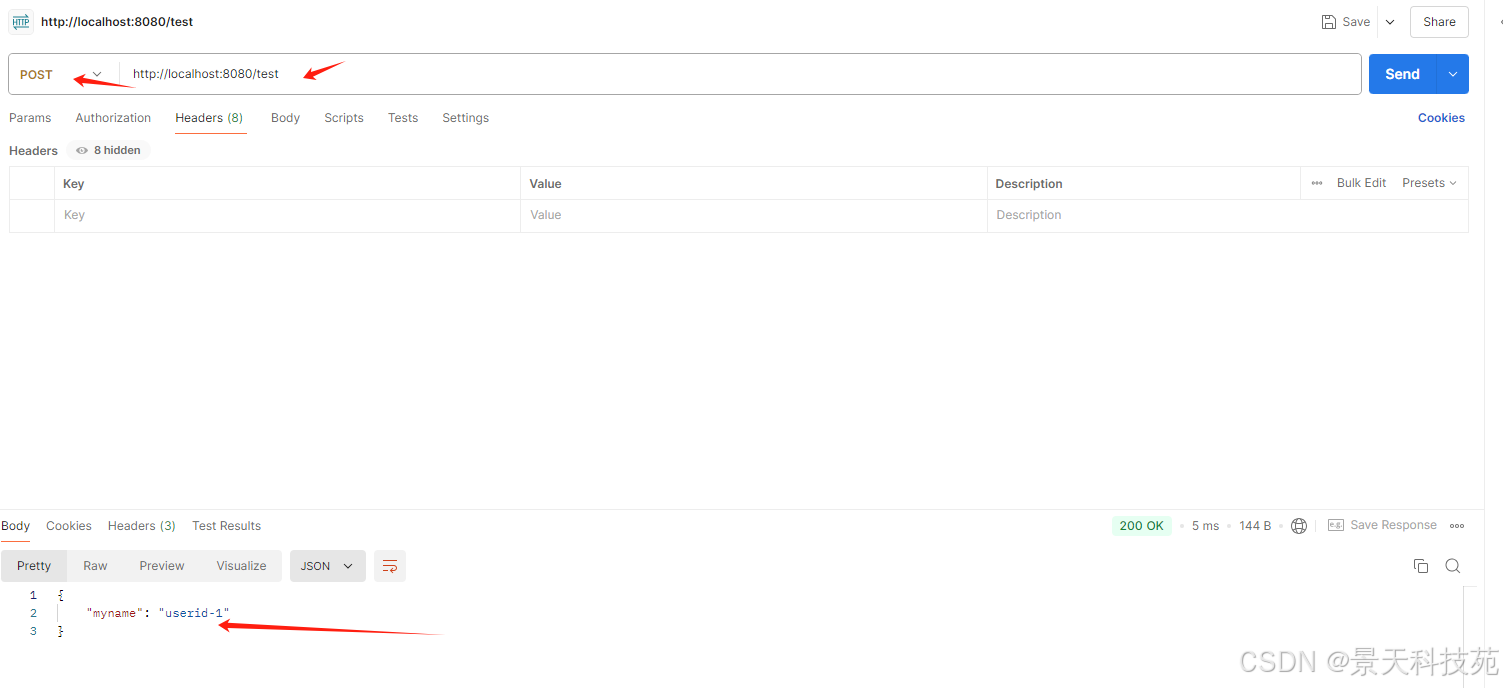Select the Headers (8) tab
The height and width of the screenshot is (688, 1503).
coord(209,118)
